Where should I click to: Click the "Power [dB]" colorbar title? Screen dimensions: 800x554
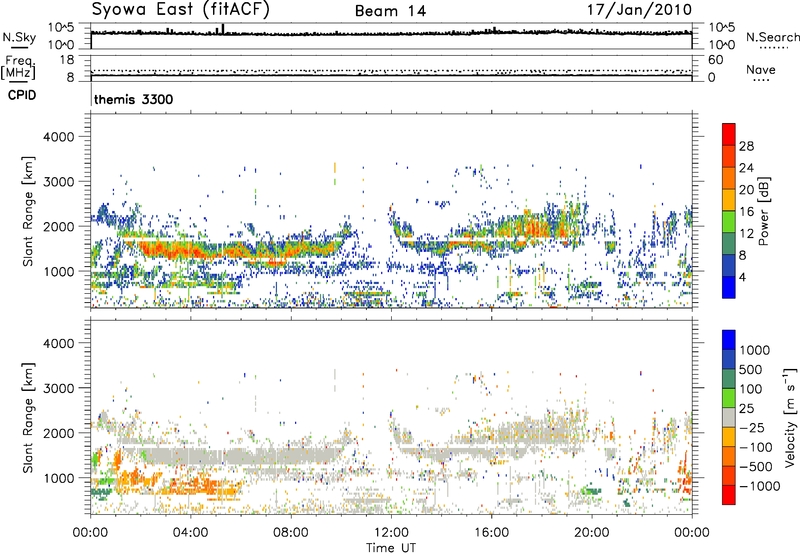point(764,211)
